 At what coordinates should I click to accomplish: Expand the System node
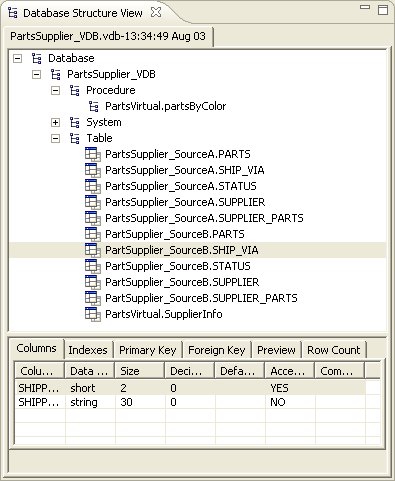(55, 123)
